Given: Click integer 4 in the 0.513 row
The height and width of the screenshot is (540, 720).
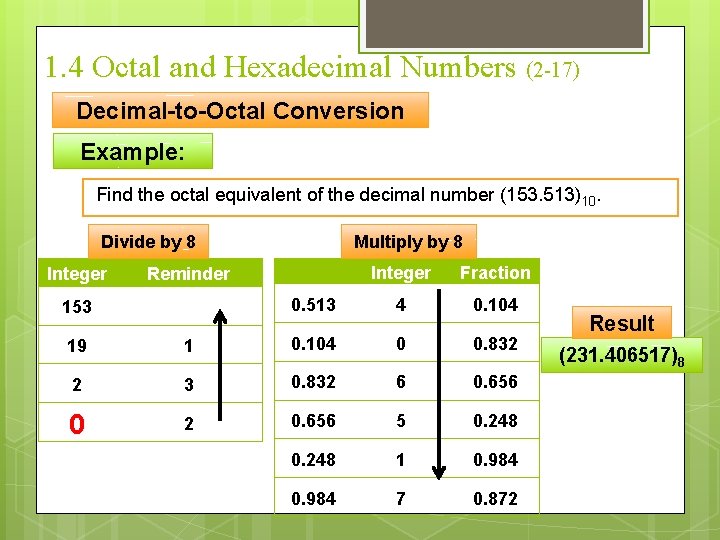Looking at the screenshot, I should [400, 304].
